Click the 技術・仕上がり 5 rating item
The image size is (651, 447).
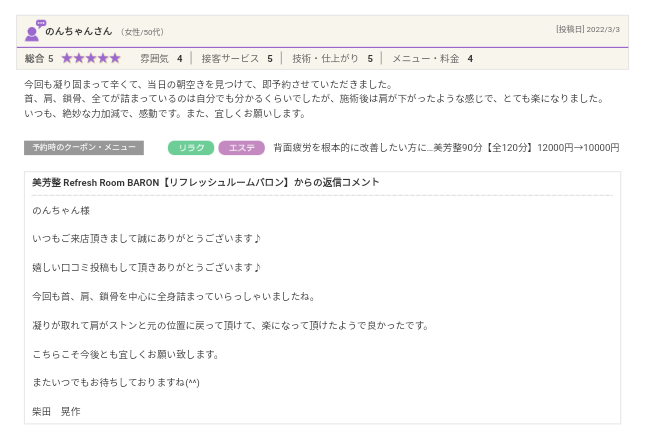[332, 59]
